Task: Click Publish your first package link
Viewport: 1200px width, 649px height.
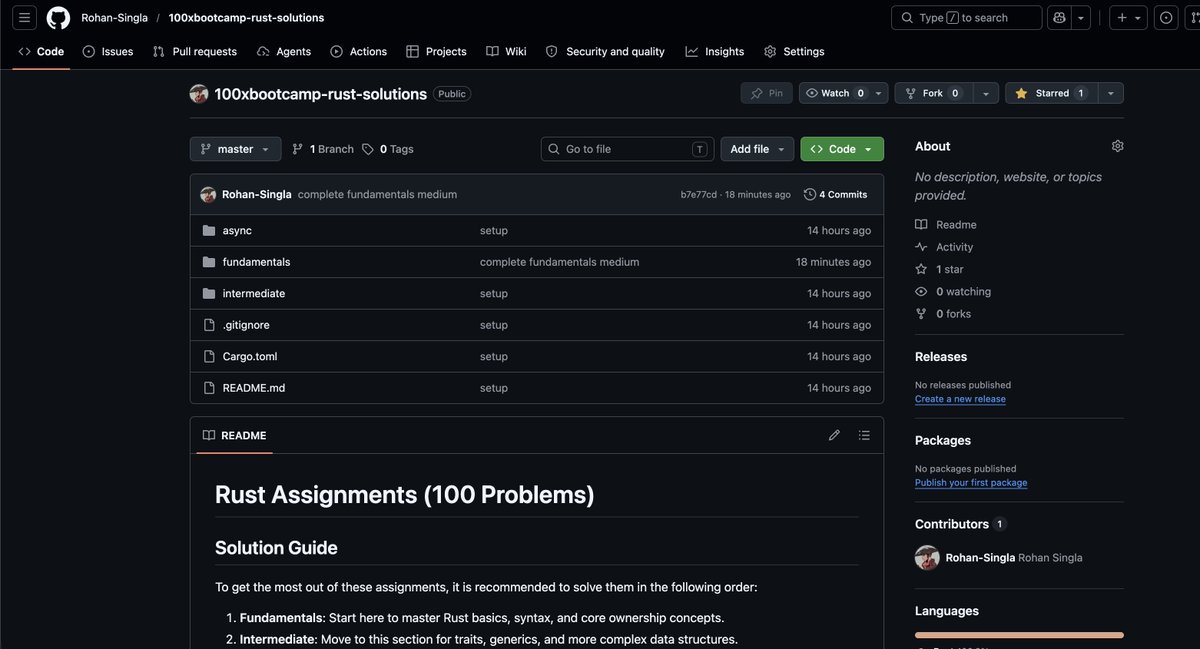Action: [971, 483]
